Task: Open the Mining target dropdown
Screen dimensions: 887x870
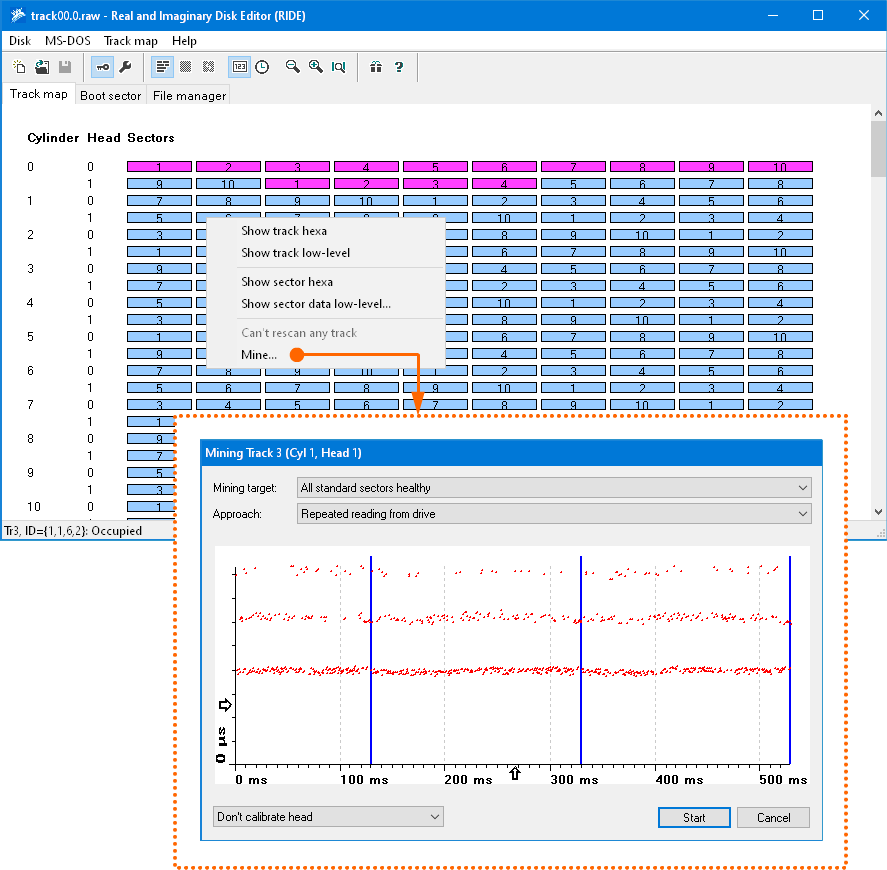Action: coord(554,488)
